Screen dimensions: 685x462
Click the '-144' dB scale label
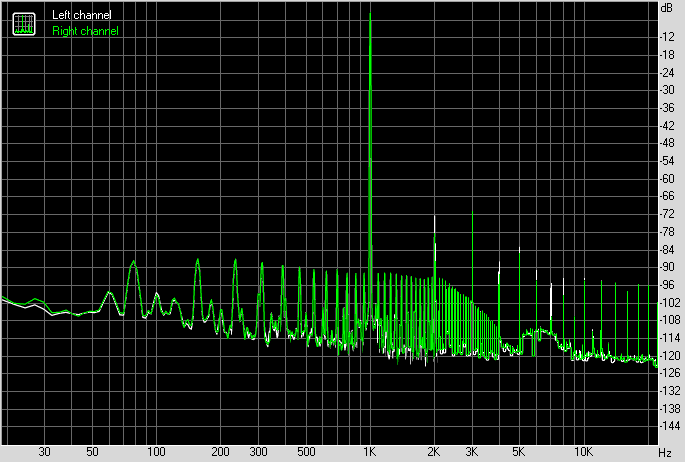coord(669,426)
